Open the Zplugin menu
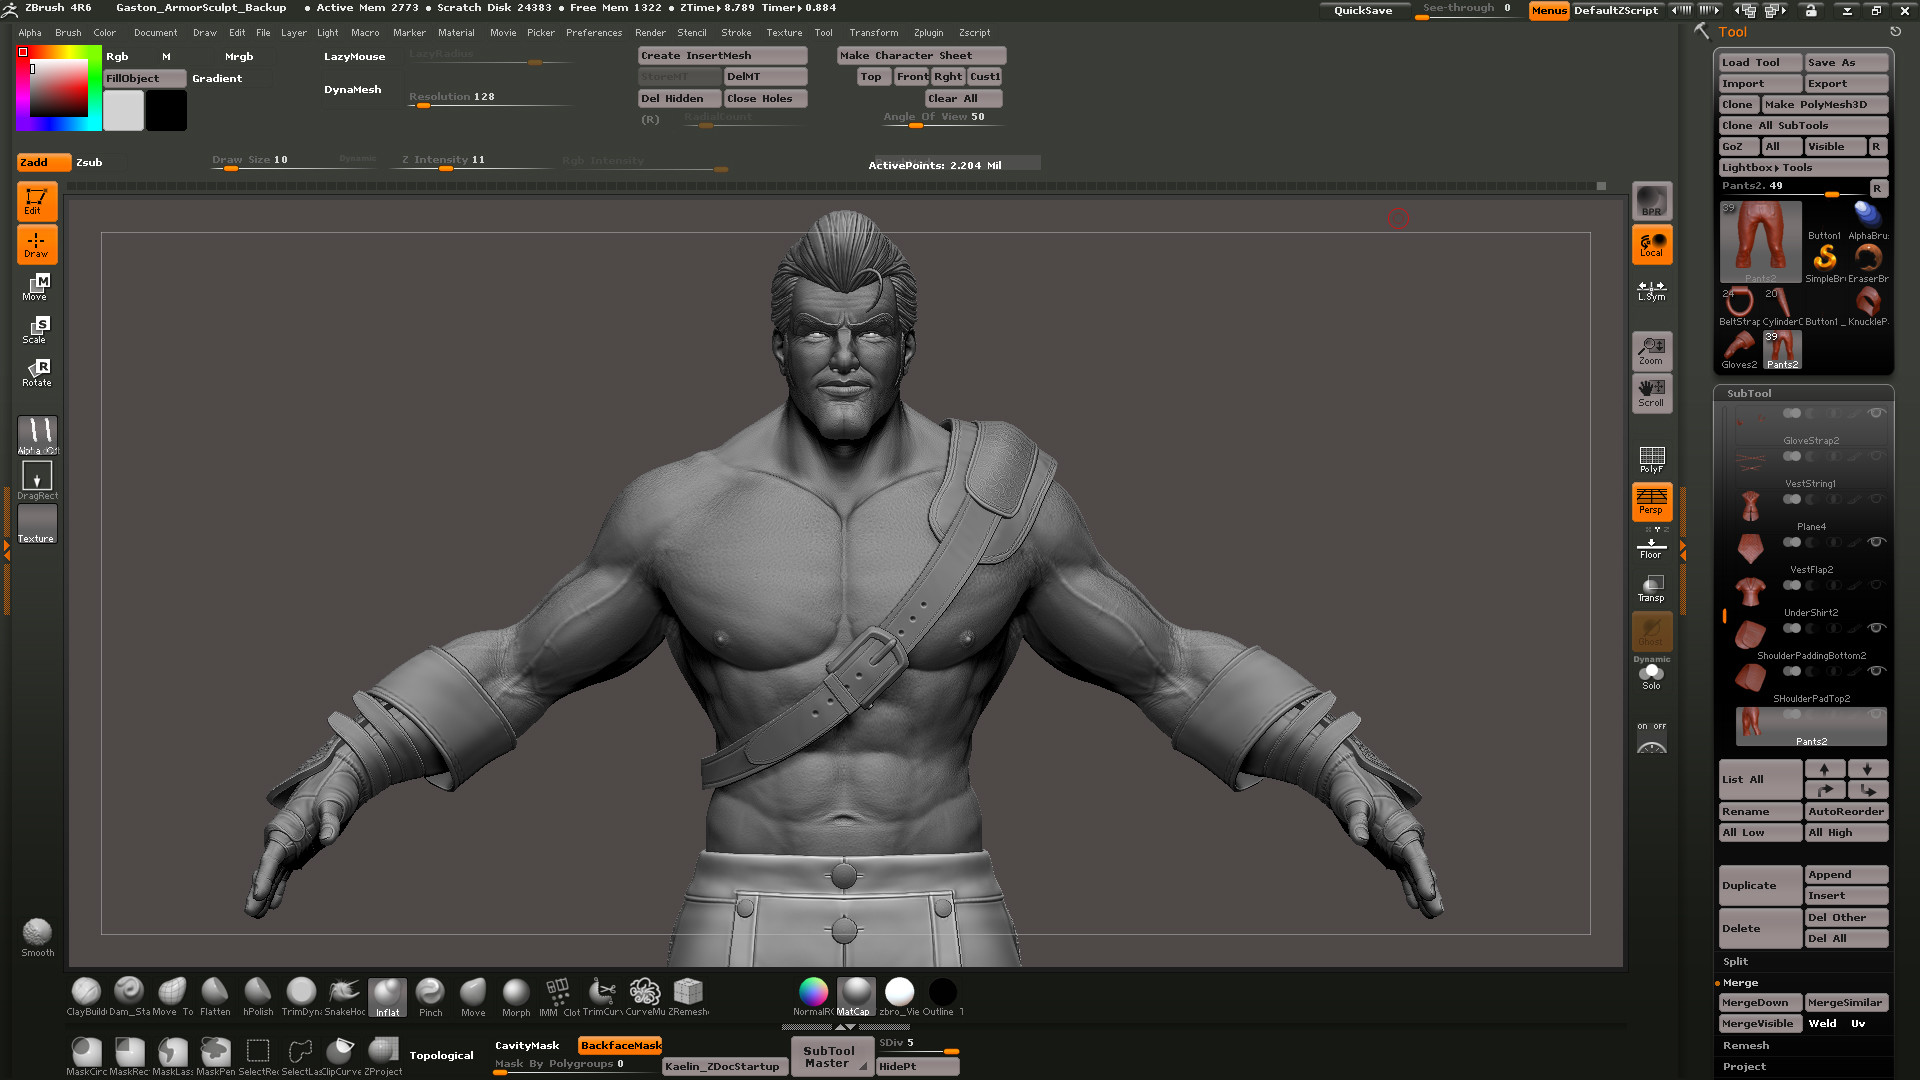 pos(928,33)
